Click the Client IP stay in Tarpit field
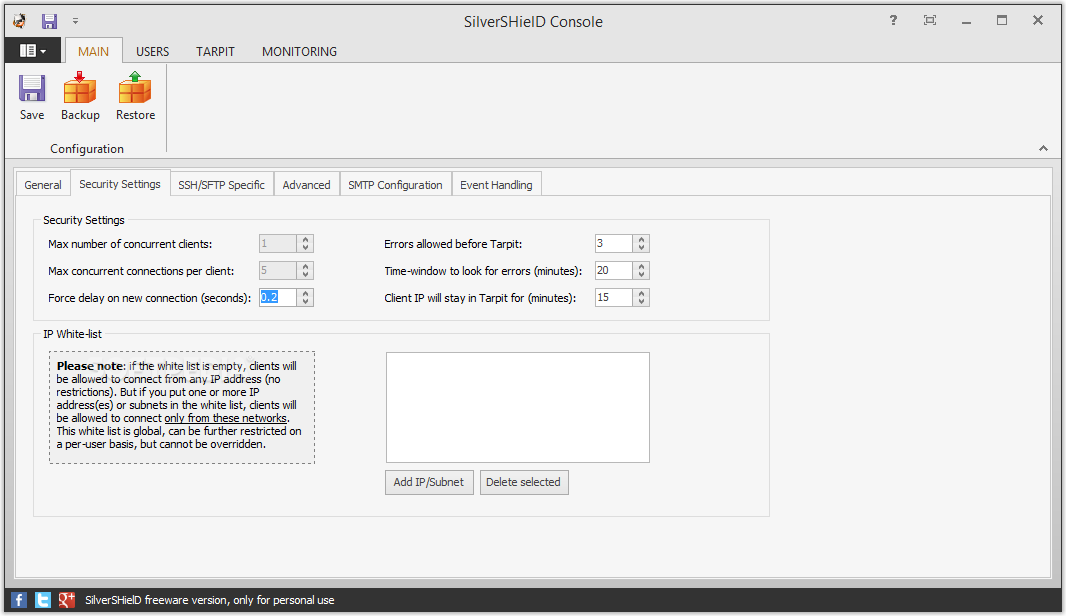Screen dimensions: 1066x616 tap(614, 297)
